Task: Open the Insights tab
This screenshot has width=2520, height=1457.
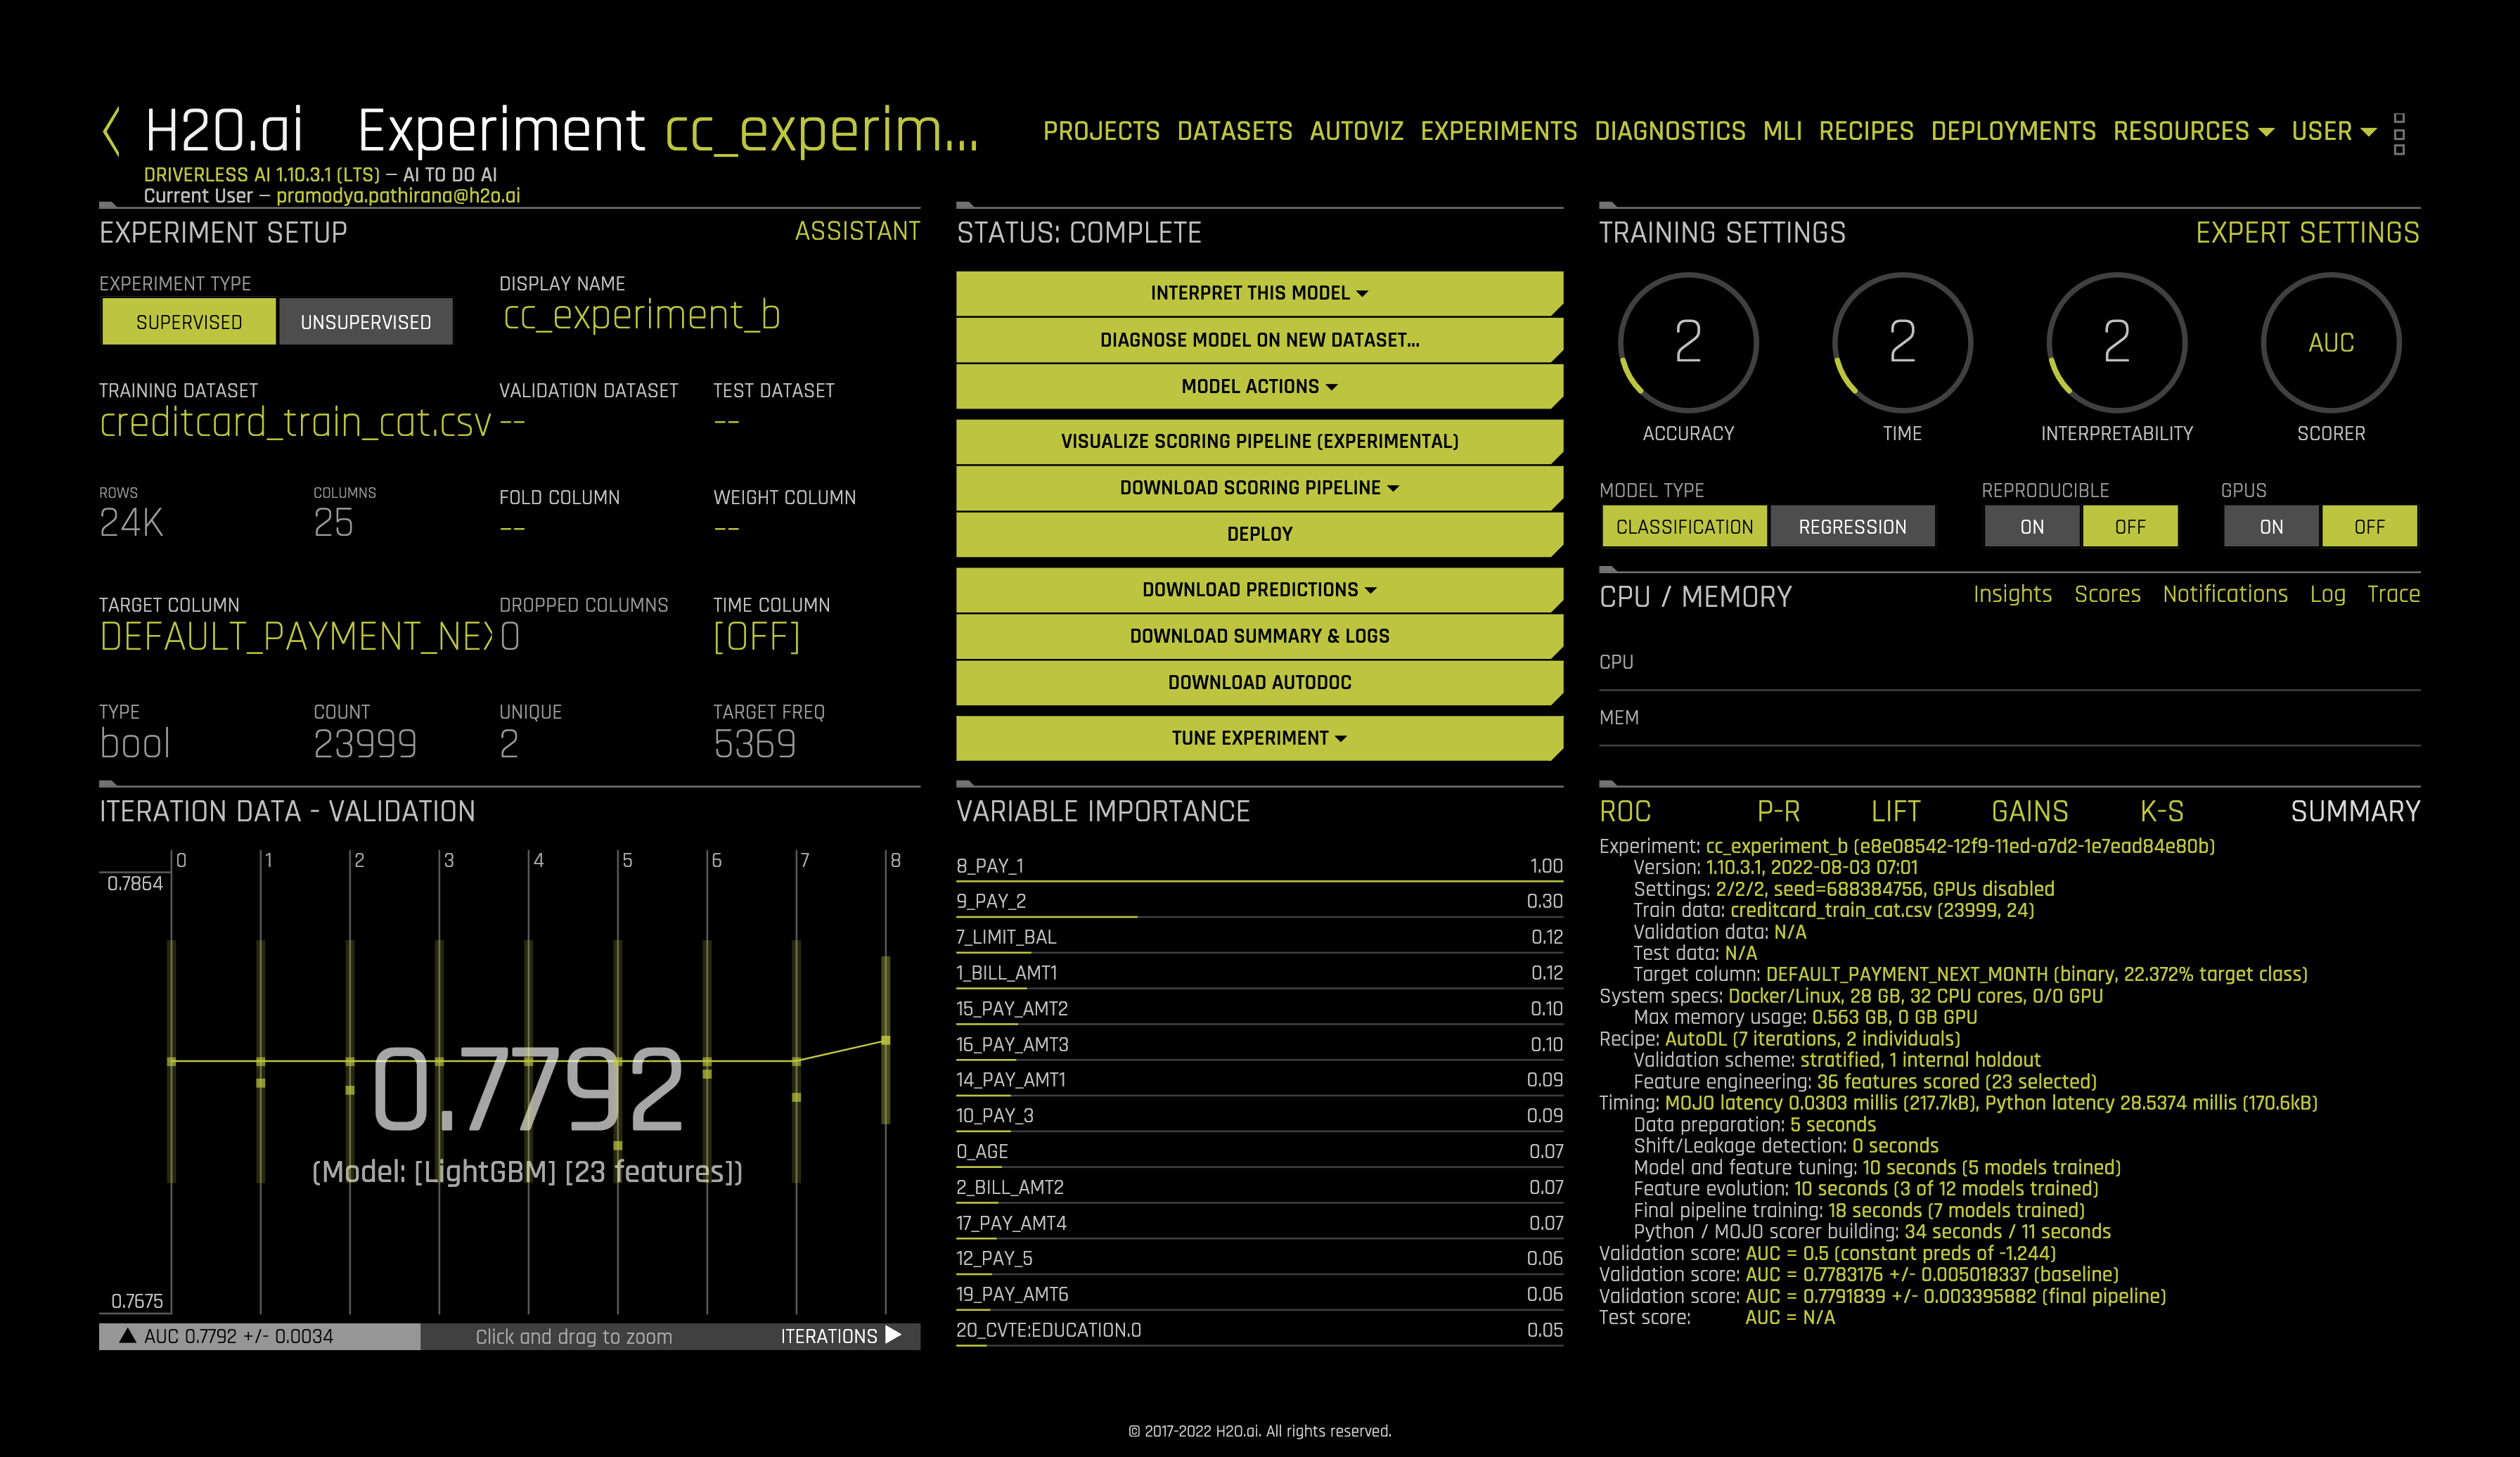Action: 2012,594
